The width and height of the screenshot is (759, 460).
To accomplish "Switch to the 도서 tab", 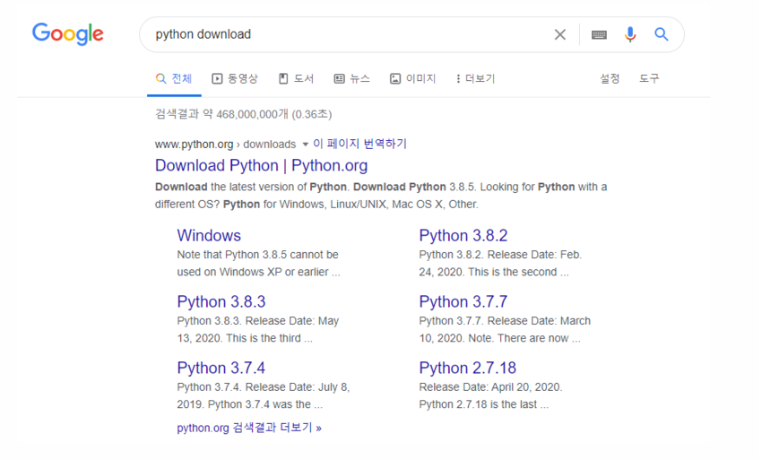I will (x=296, y=78).
